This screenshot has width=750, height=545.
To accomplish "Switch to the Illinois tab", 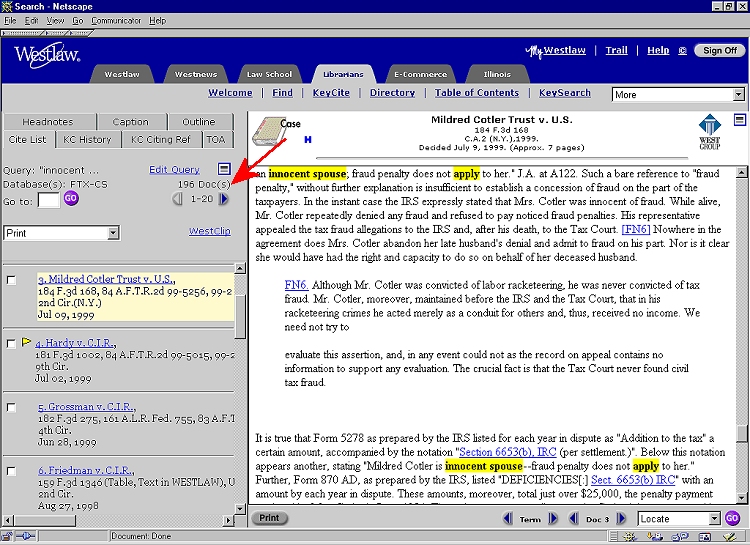I will click(x=497, y=74).
